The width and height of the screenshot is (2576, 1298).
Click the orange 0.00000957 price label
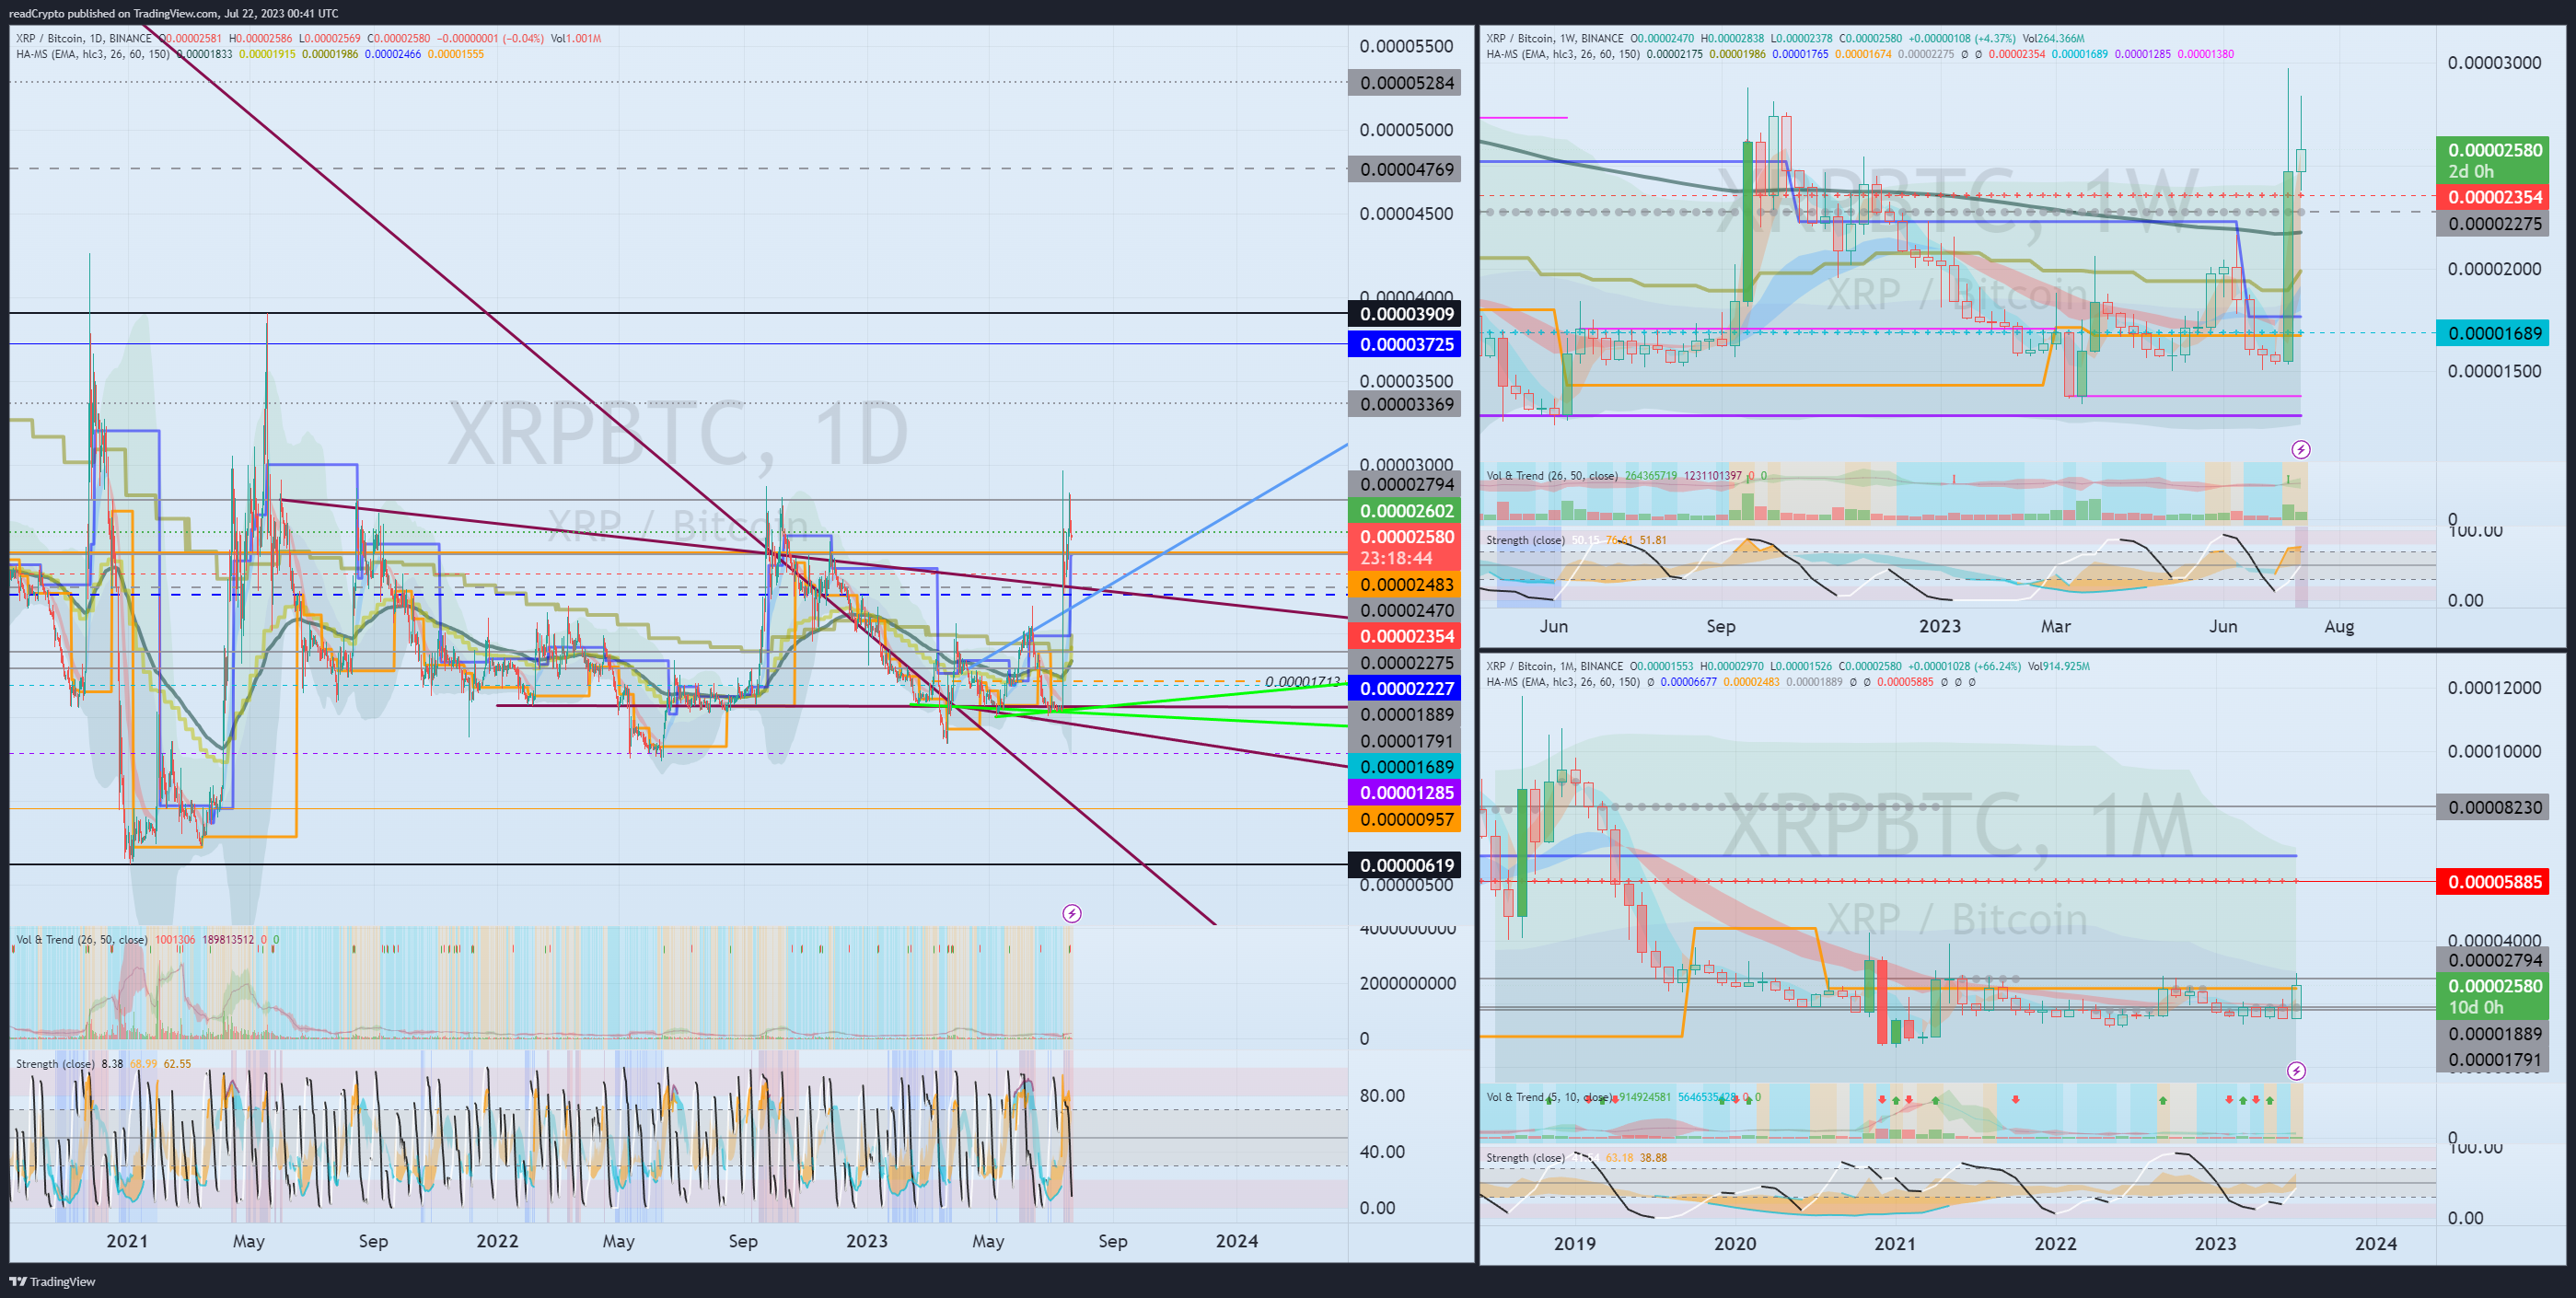[x=1405, y=819]
